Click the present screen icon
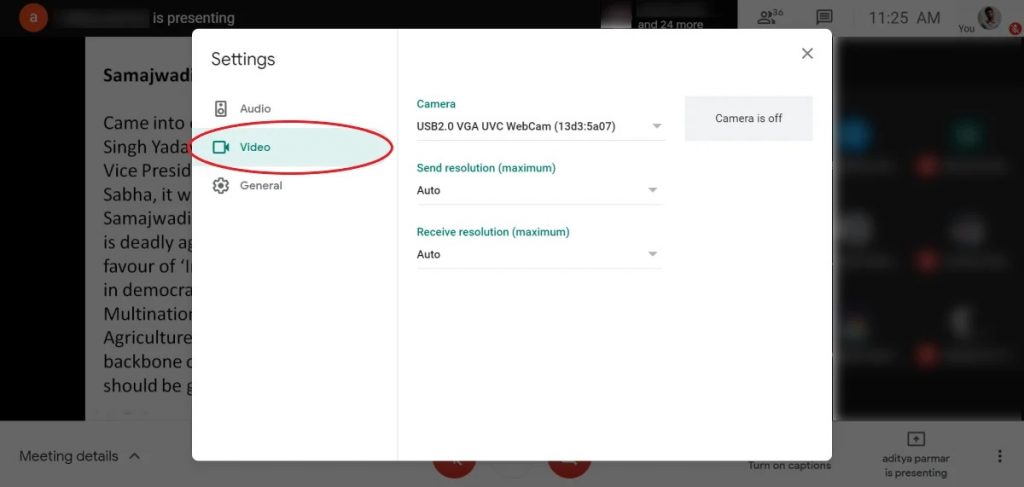 915,440
